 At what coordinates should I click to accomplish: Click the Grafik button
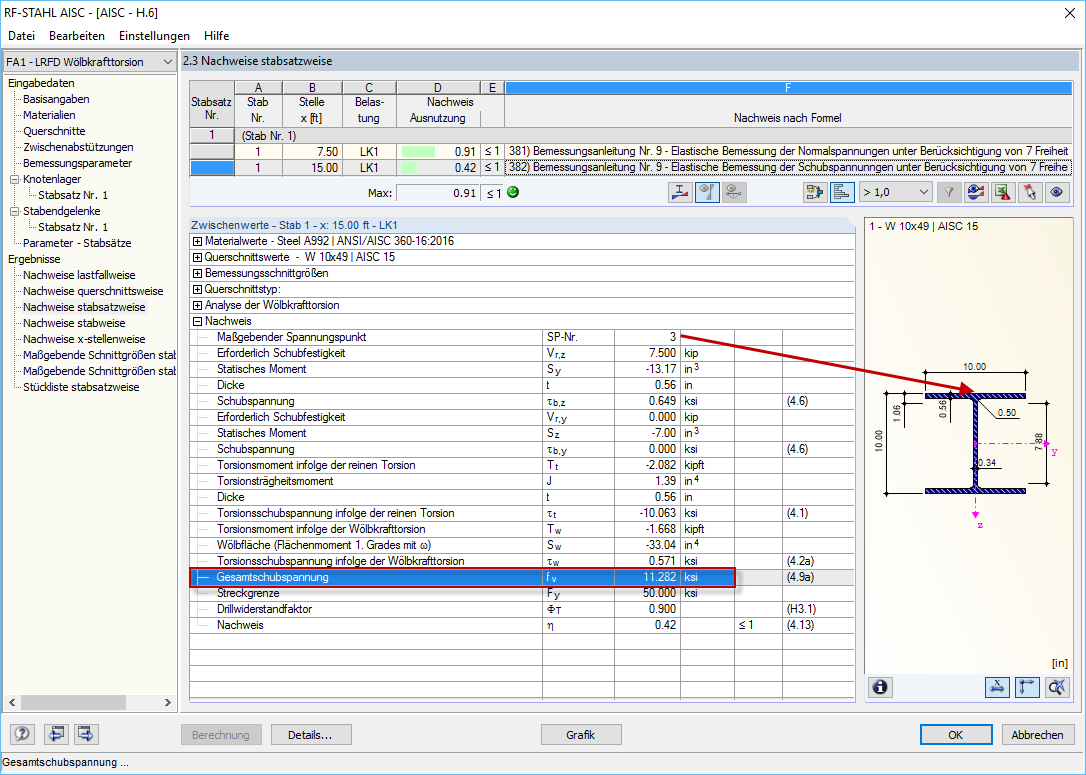click(x=581, y=735)
